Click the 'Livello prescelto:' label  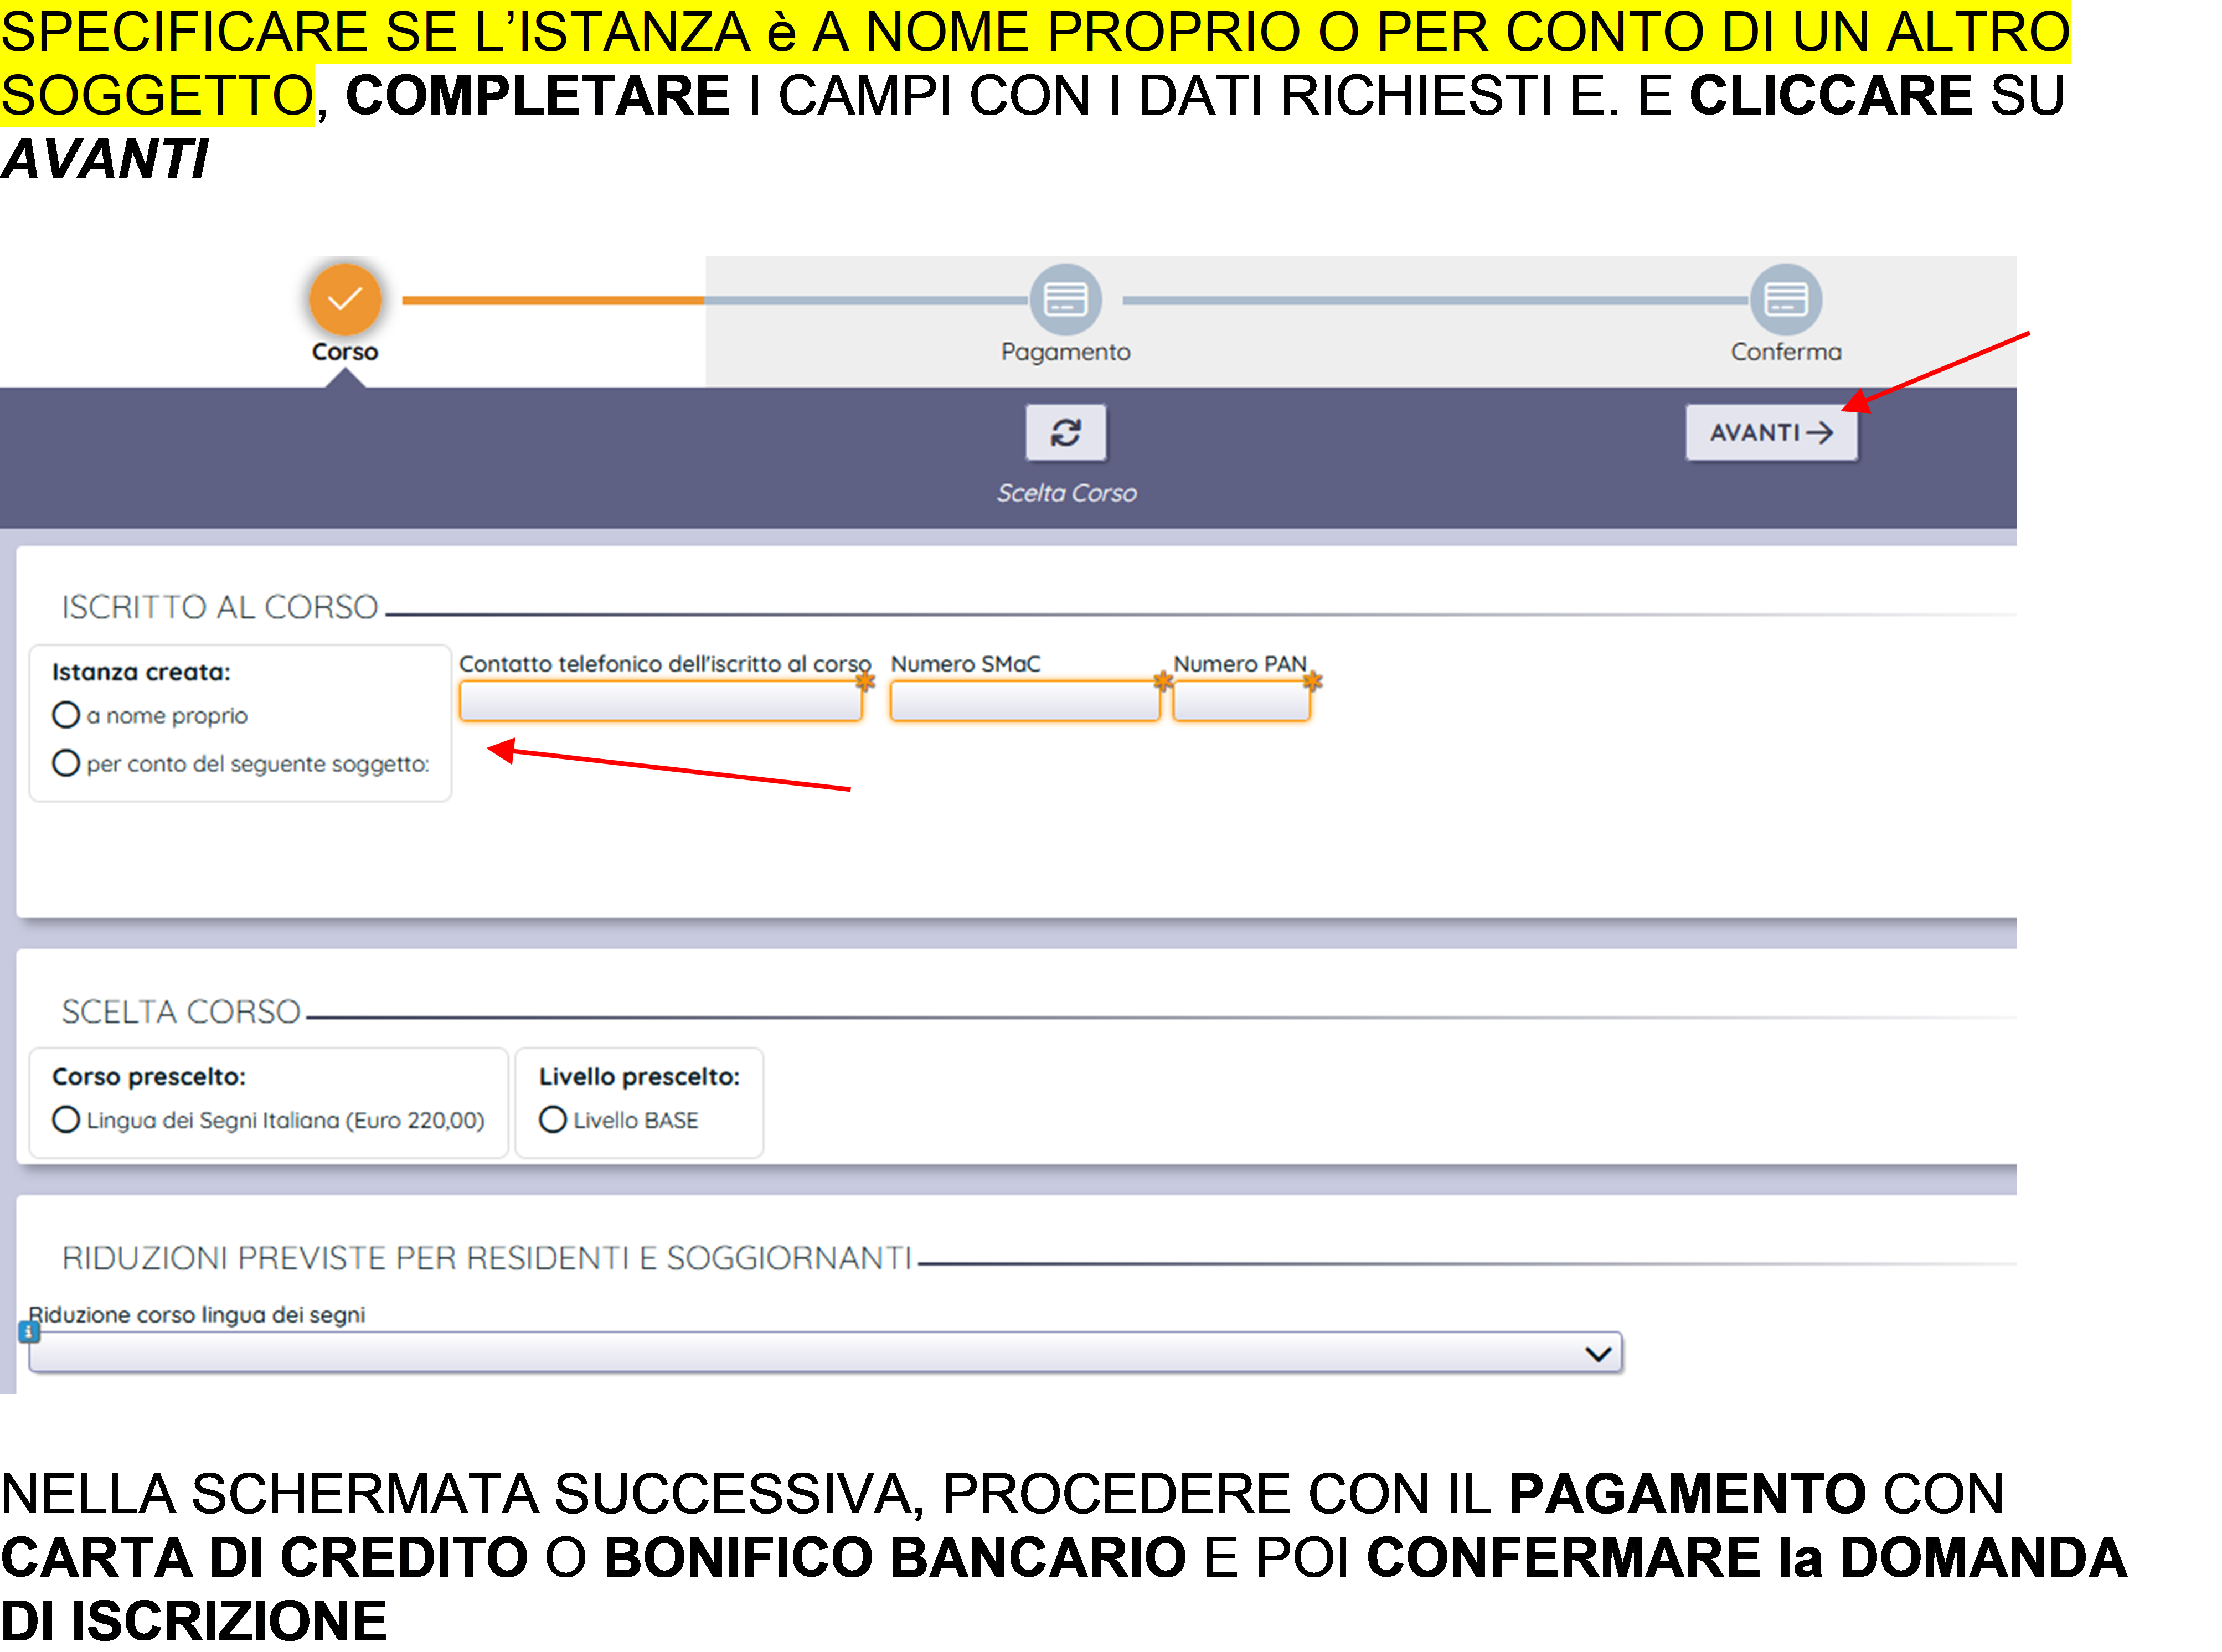click(x=639, y=1077)
